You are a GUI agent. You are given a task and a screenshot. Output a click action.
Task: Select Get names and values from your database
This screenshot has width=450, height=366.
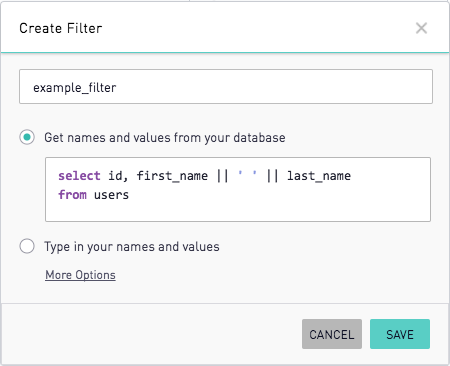click(27, 137)
